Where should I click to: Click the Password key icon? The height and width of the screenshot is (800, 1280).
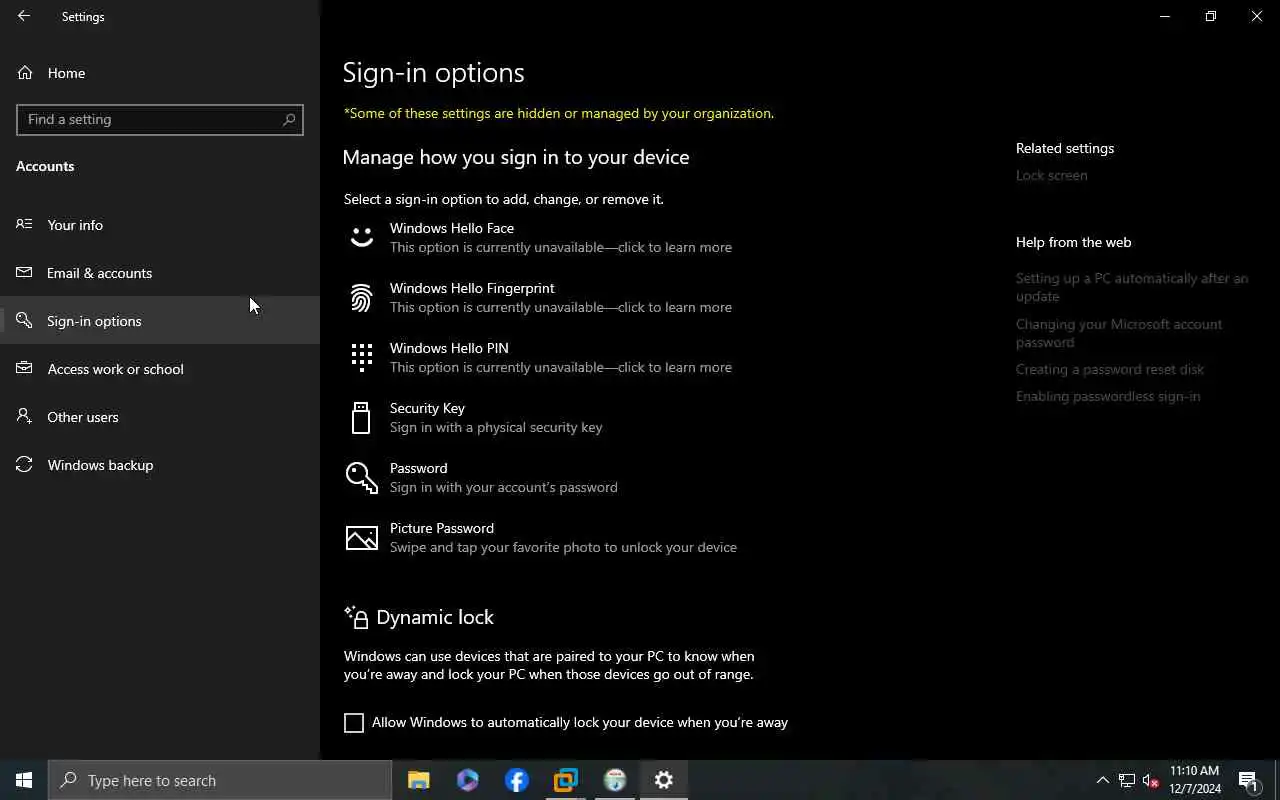tap(361, 478)
